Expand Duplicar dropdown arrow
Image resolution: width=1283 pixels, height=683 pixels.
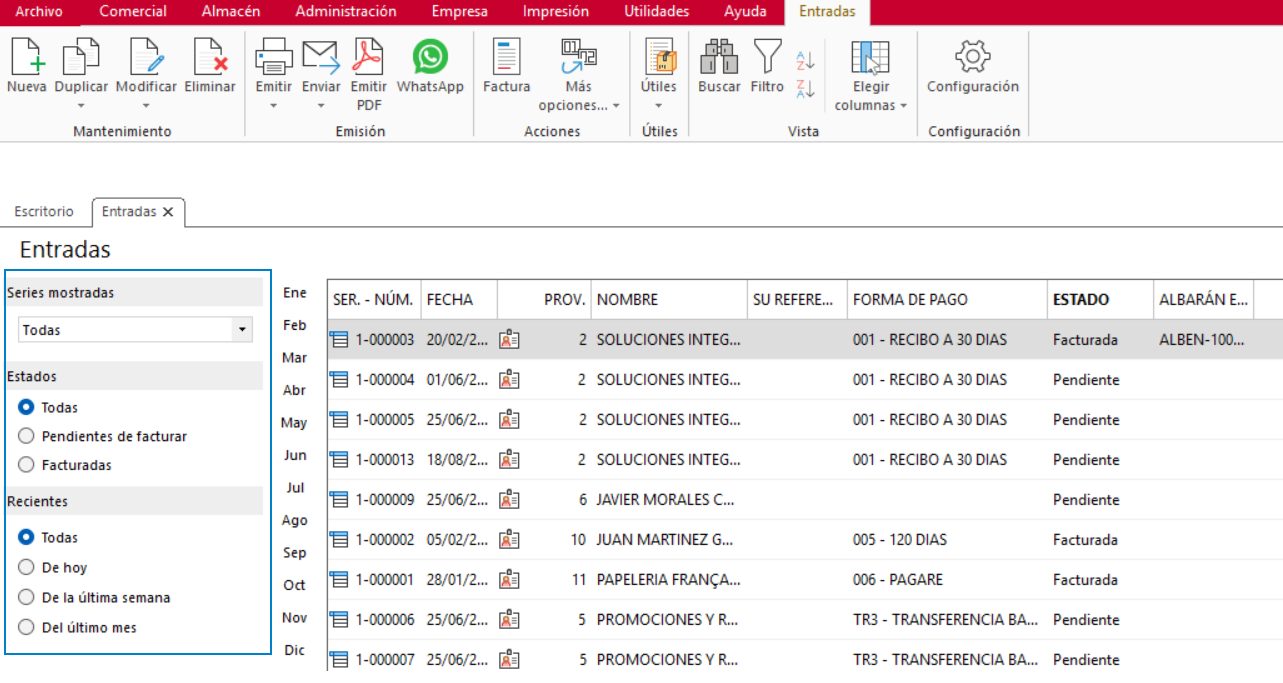click(81, 105)
